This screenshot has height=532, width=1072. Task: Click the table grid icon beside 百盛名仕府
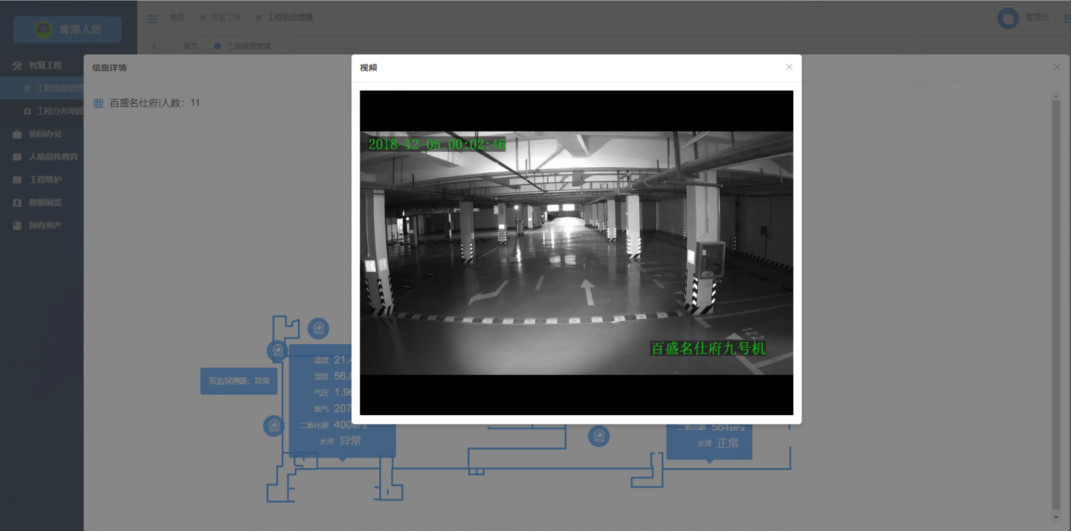point(98,103)
